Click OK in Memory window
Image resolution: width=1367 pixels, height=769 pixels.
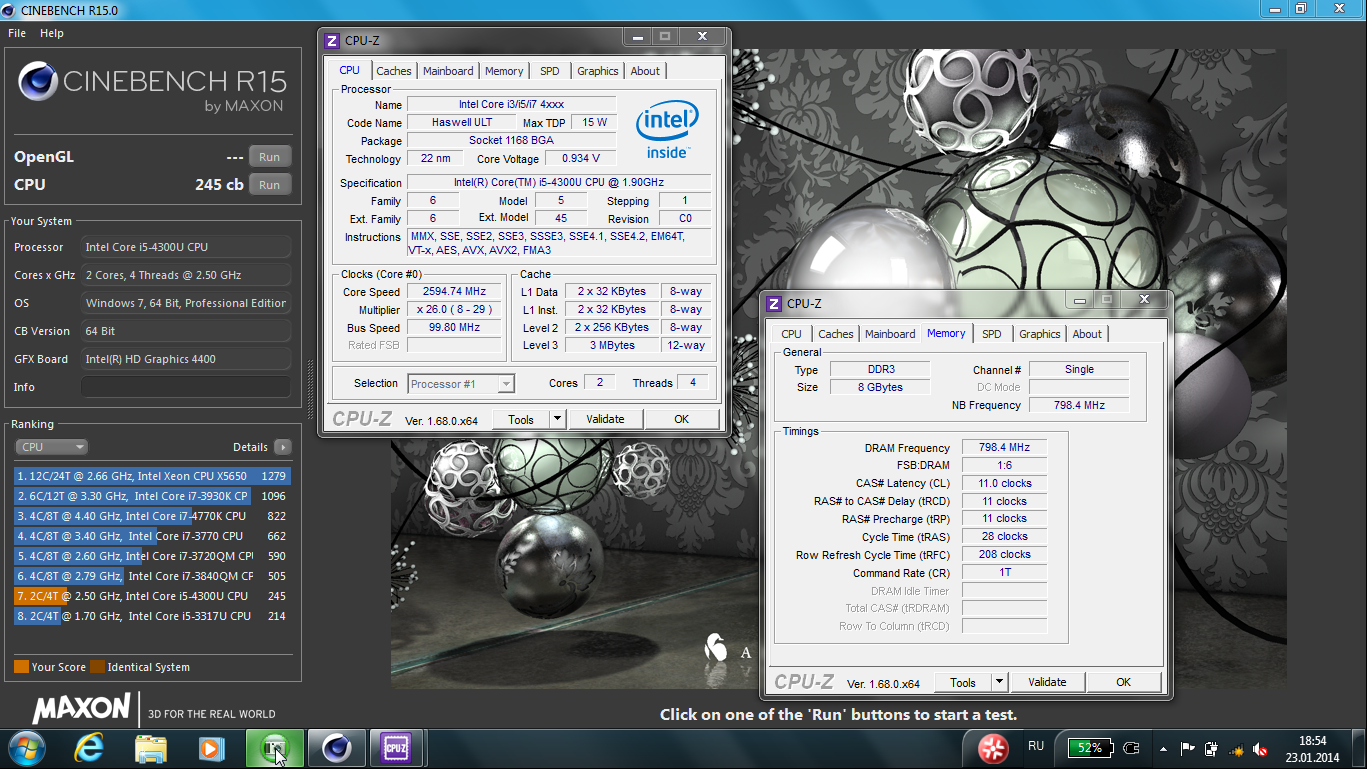point(1123,682)
